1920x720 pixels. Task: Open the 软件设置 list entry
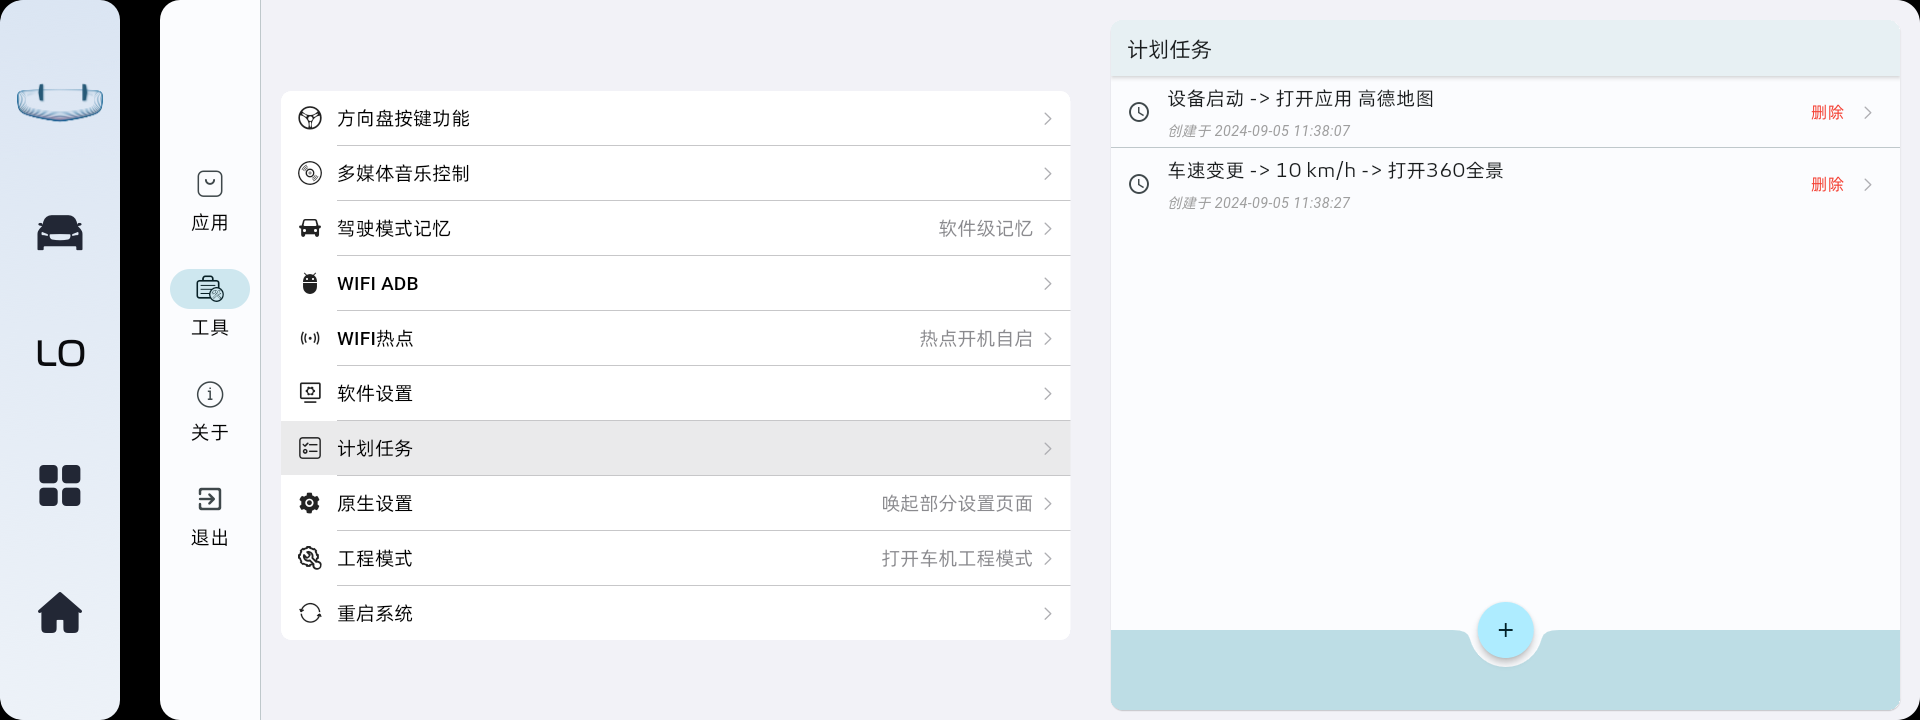tap(675, 394)
